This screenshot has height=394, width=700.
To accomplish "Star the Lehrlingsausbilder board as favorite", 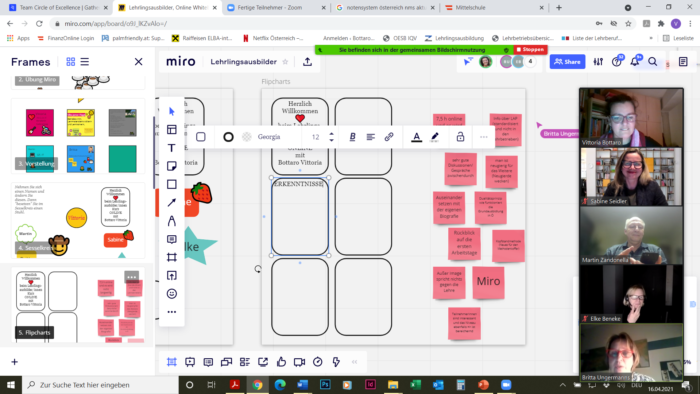I will (x=285, y=62).
